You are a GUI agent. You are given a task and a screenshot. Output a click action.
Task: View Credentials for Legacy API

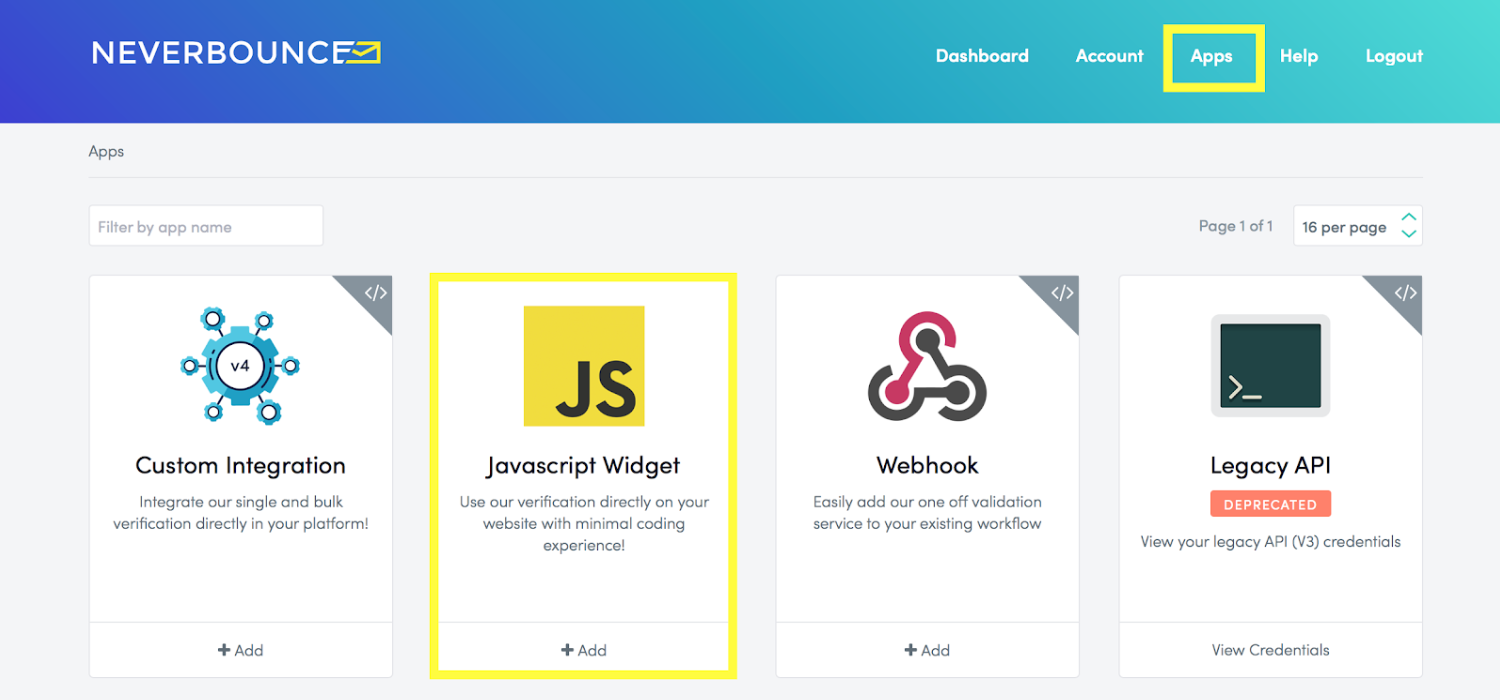[1270, 650]
